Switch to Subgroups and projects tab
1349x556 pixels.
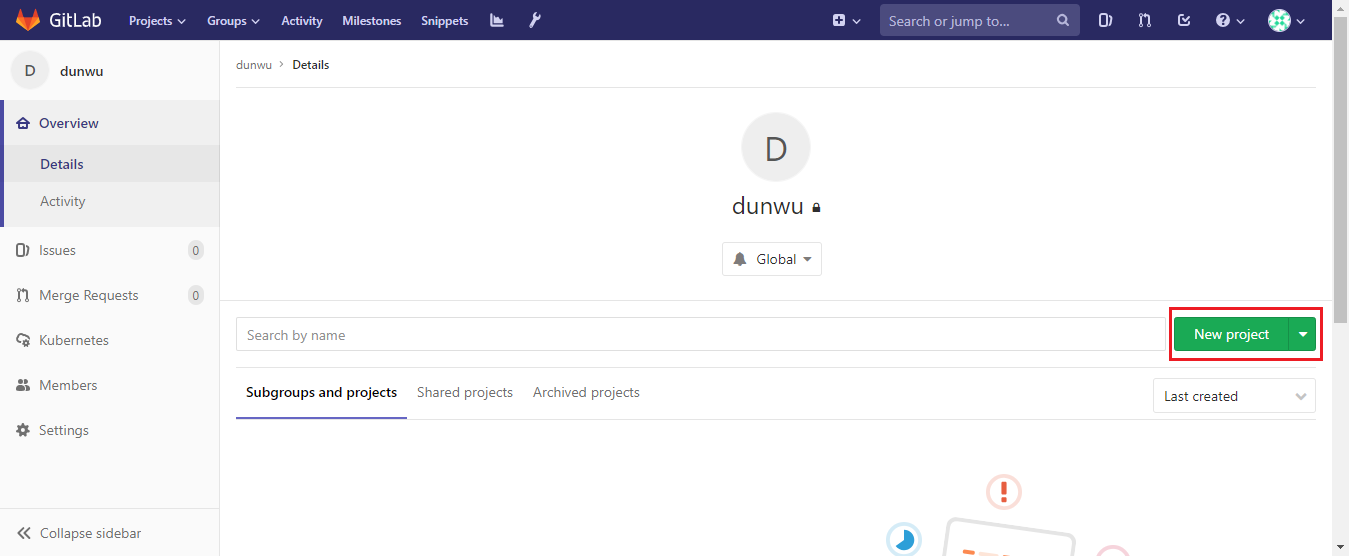point(321,392)
